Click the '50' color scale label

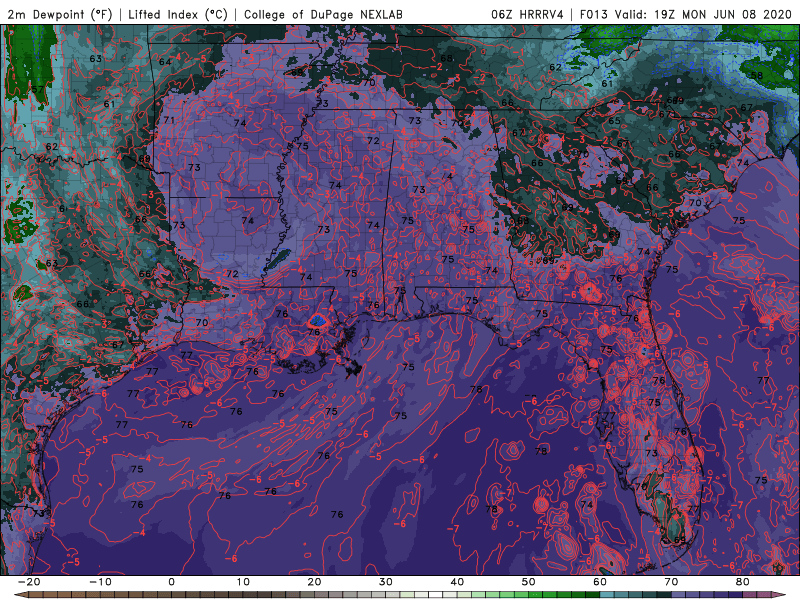[x=529, y=582]
